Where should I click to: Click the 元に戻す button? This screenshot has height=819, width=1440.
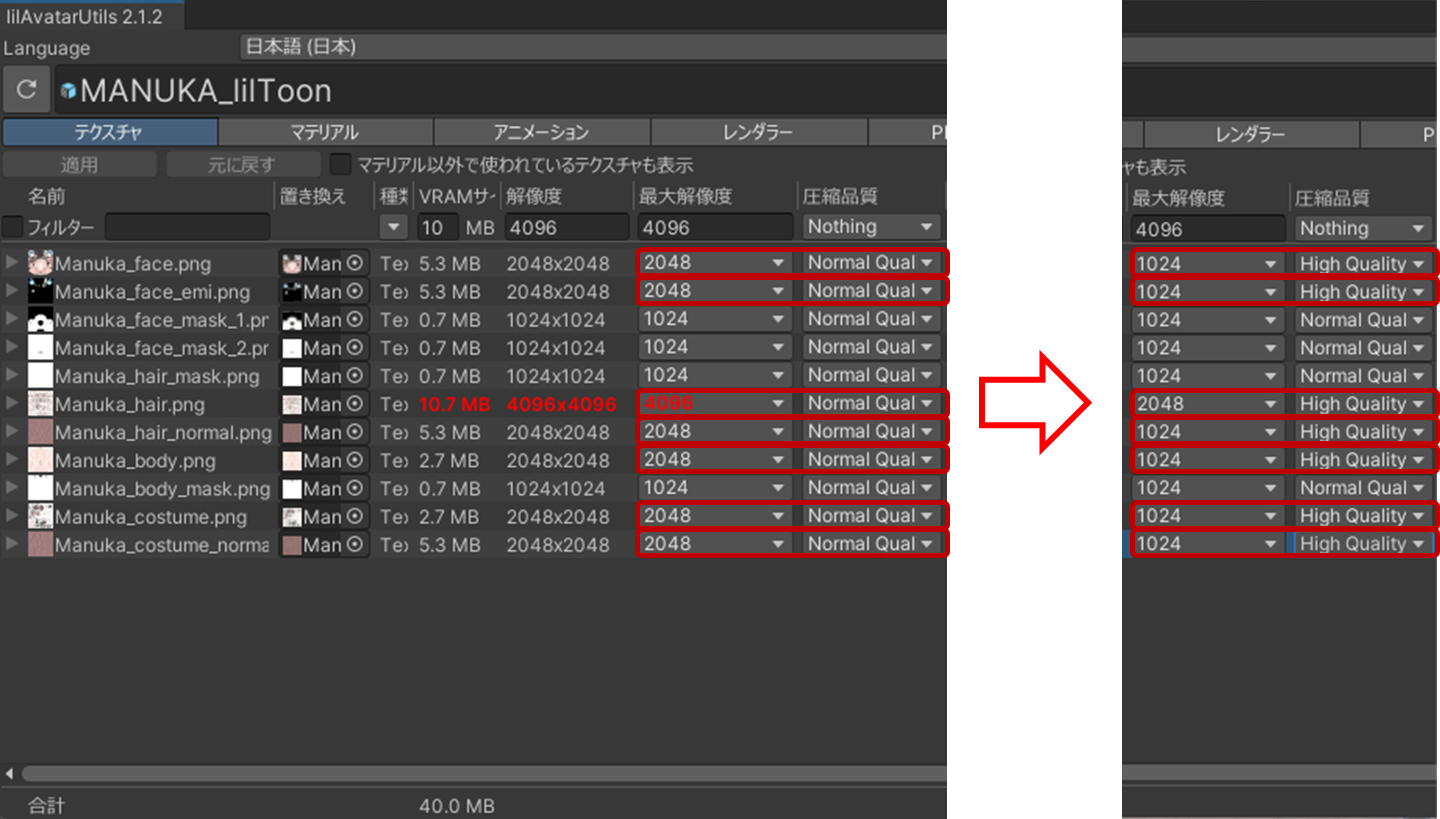coord(242,164)
